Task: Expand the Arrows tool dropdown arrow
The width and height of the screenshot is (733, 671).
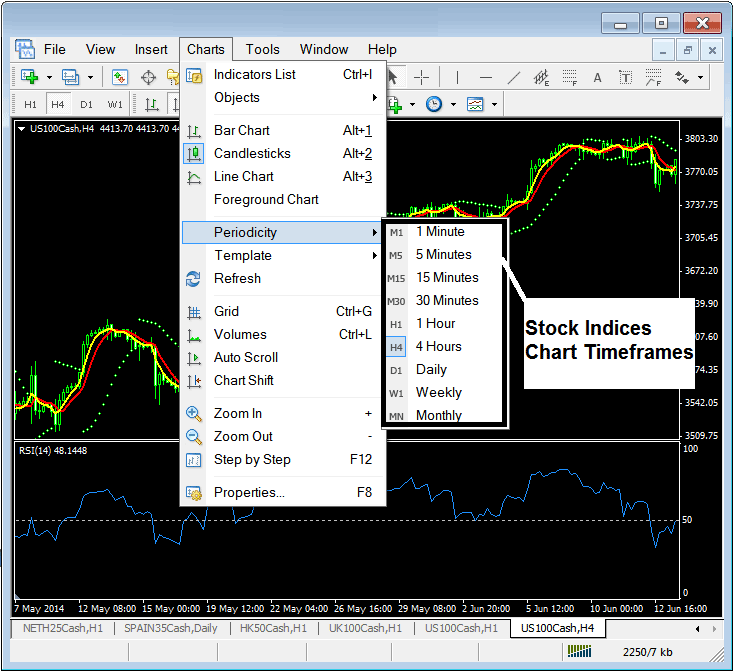Action: pyautogui.click(x=700, y=78)
